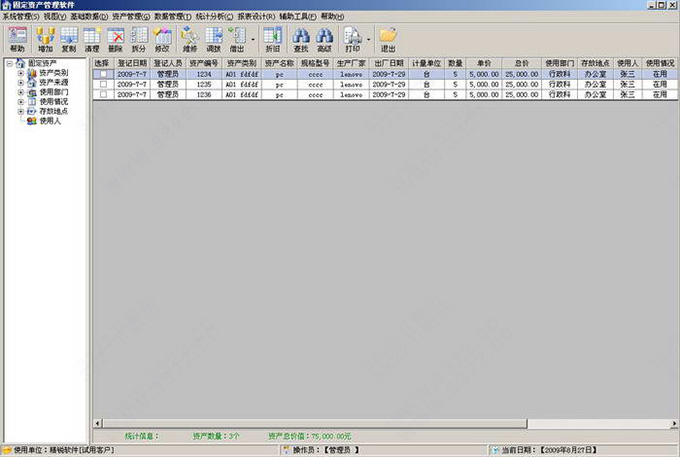Screen dimensions: 680x457
Task: Click the asset number cell 1234
Action: coord(204,74)
